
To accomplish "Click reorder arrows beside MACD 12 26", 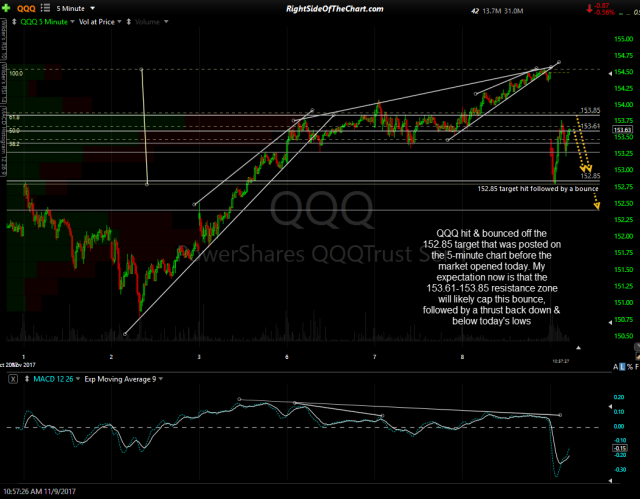I will [27, 379].
